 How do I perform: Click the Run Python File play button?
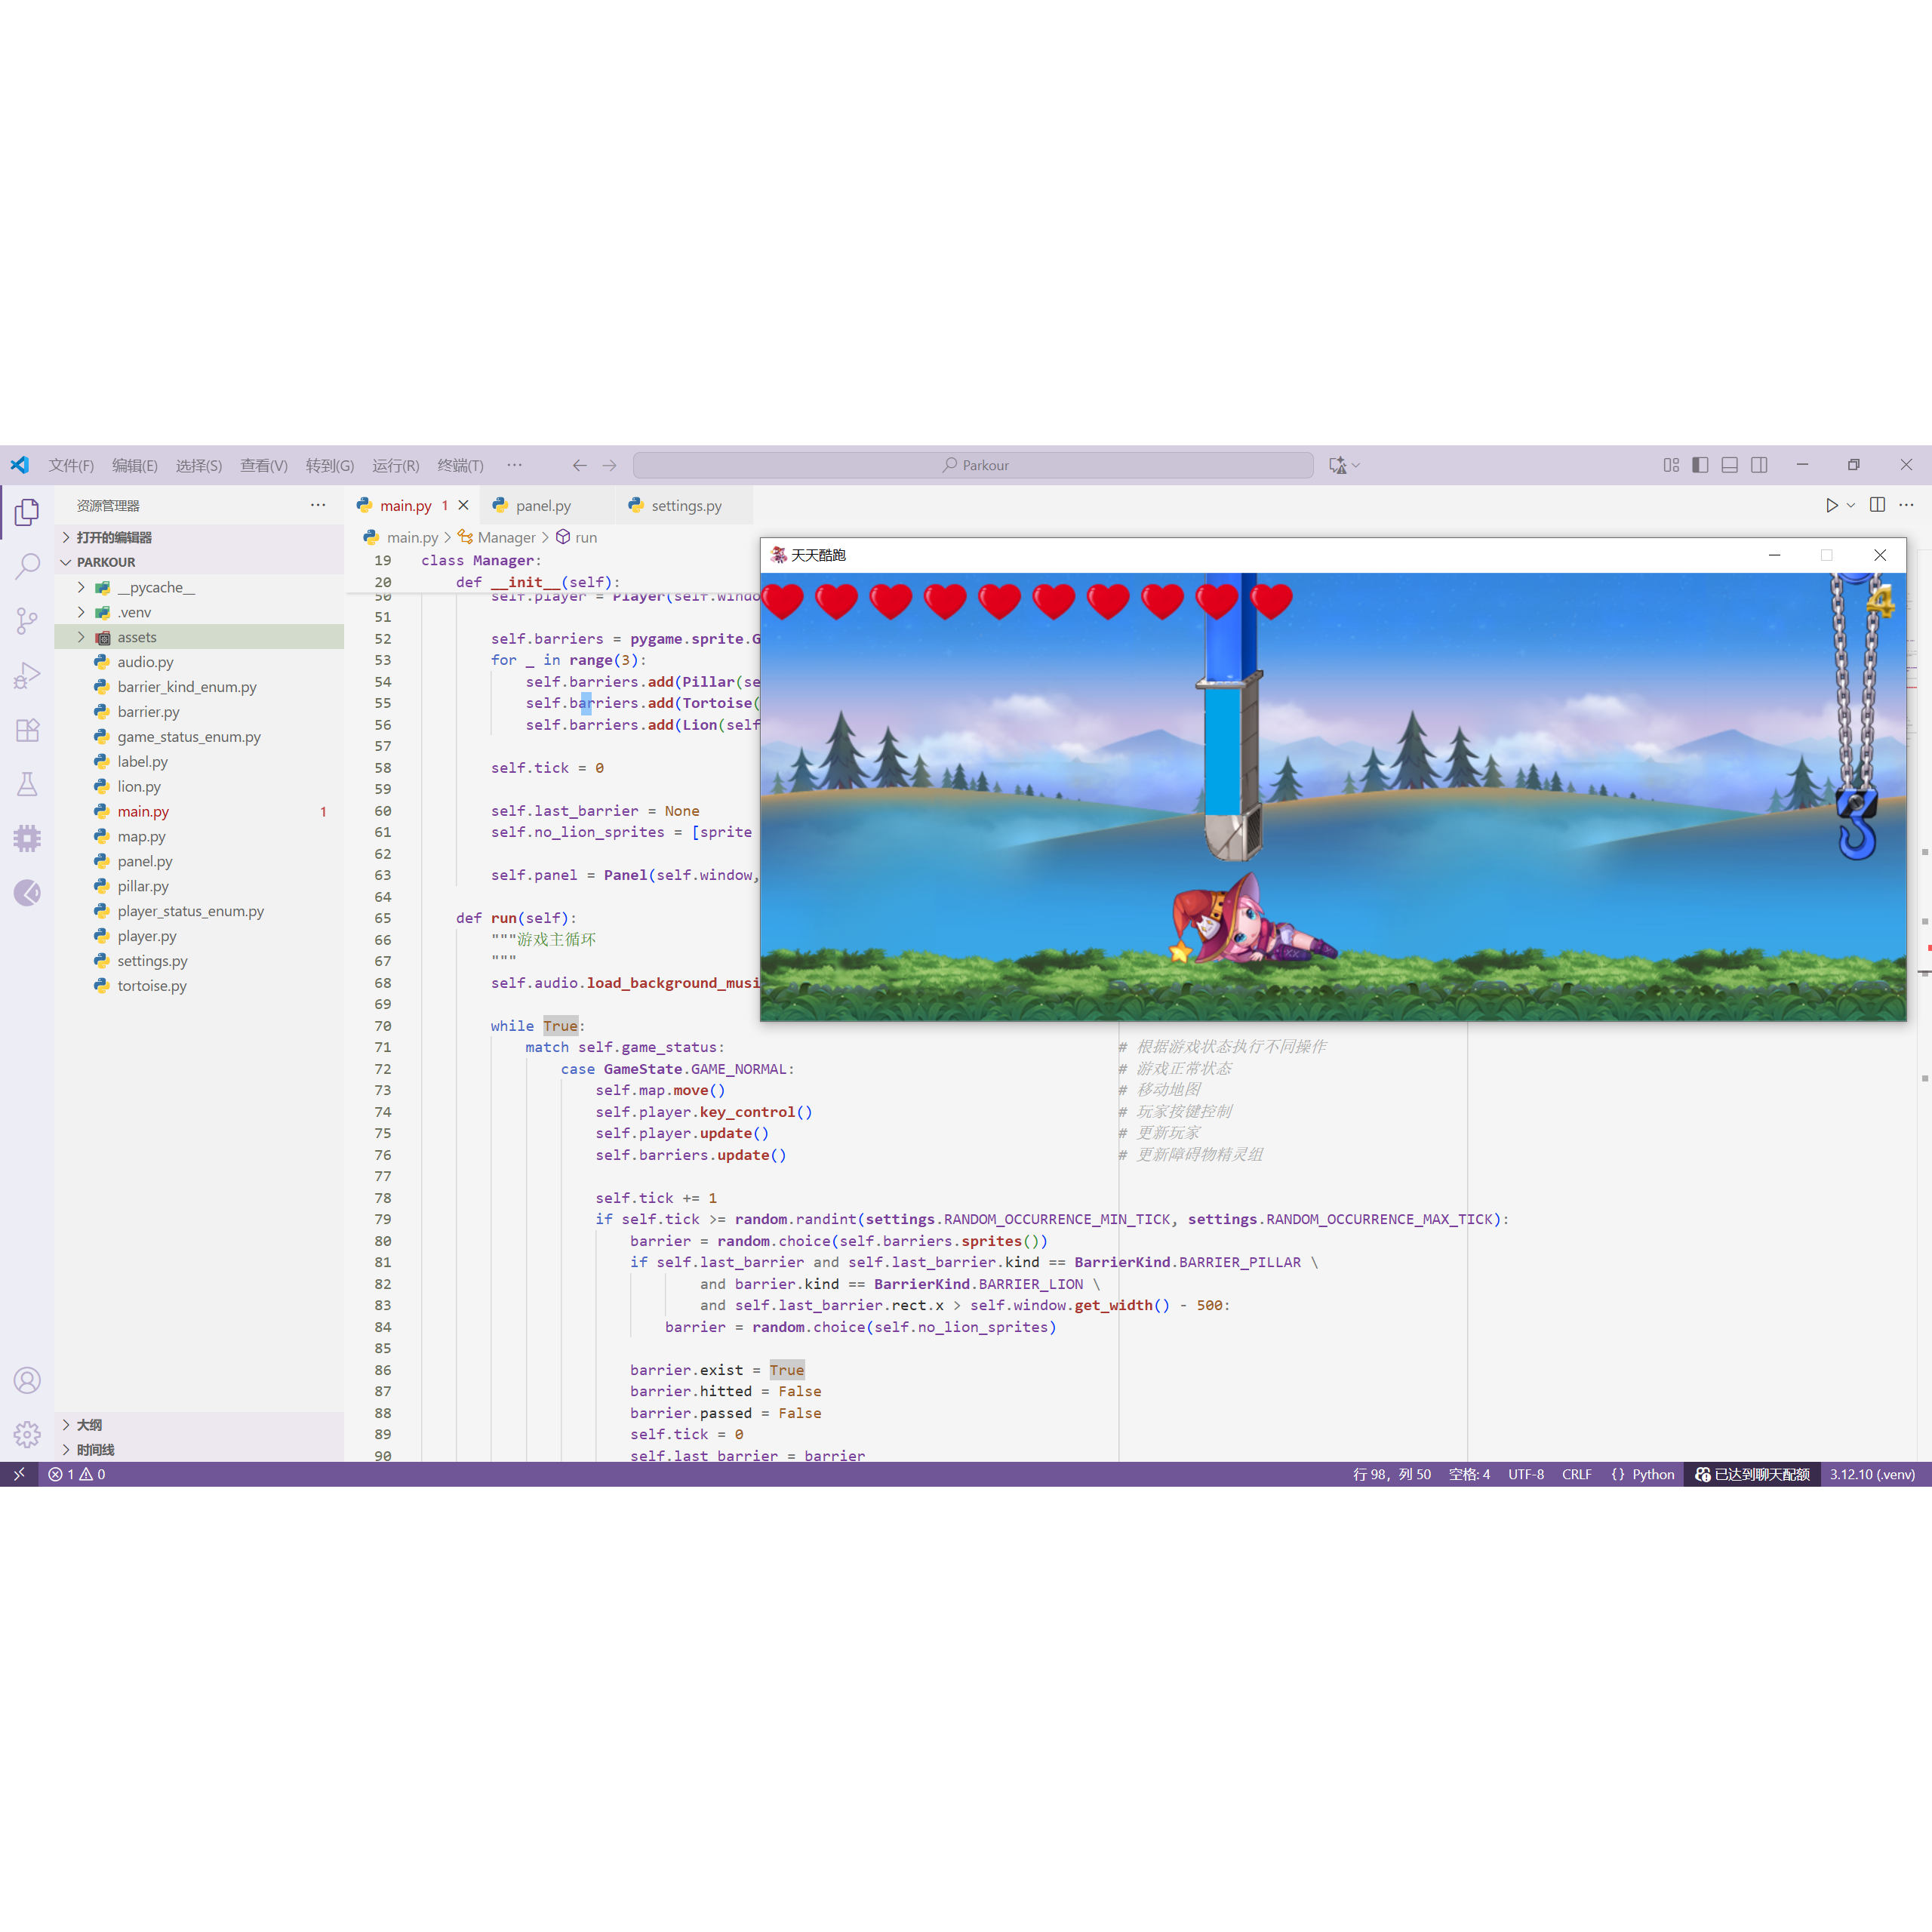click(1831, 505)
